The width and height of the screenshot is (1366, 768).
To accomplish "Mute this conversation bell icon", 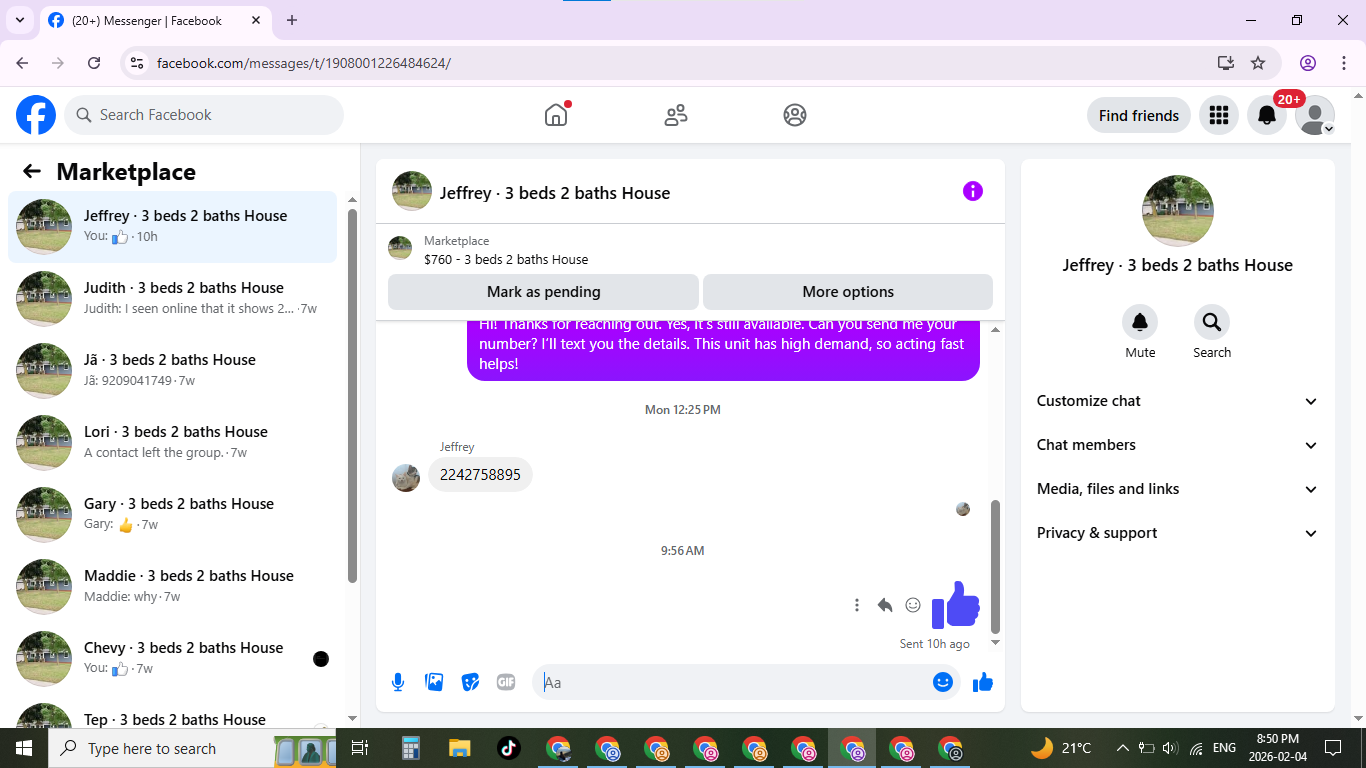I will point(1140,322).
